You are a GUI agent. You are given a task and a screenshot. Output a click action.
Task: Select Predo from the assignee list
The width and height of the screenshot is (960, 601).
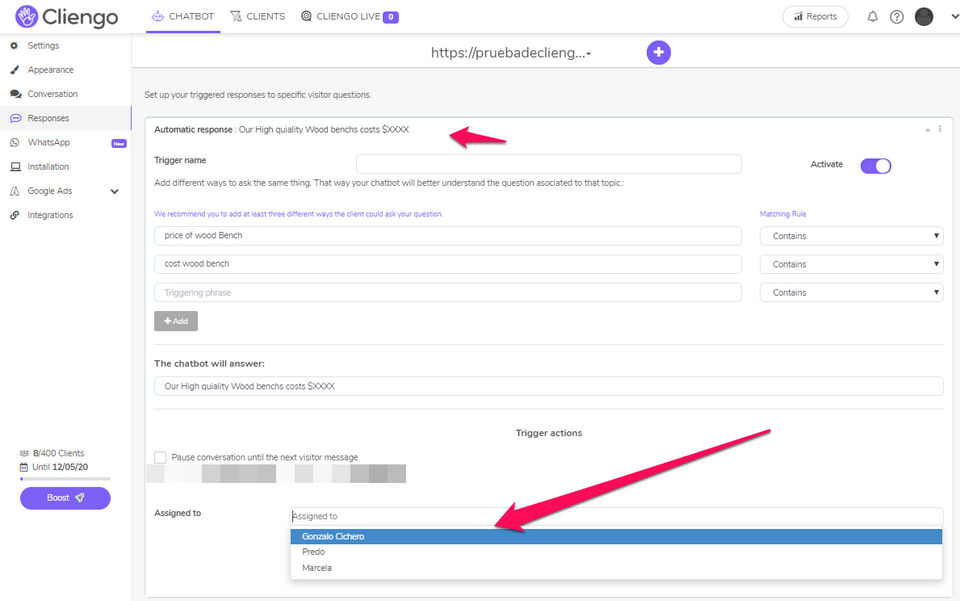tap(616, 552)
